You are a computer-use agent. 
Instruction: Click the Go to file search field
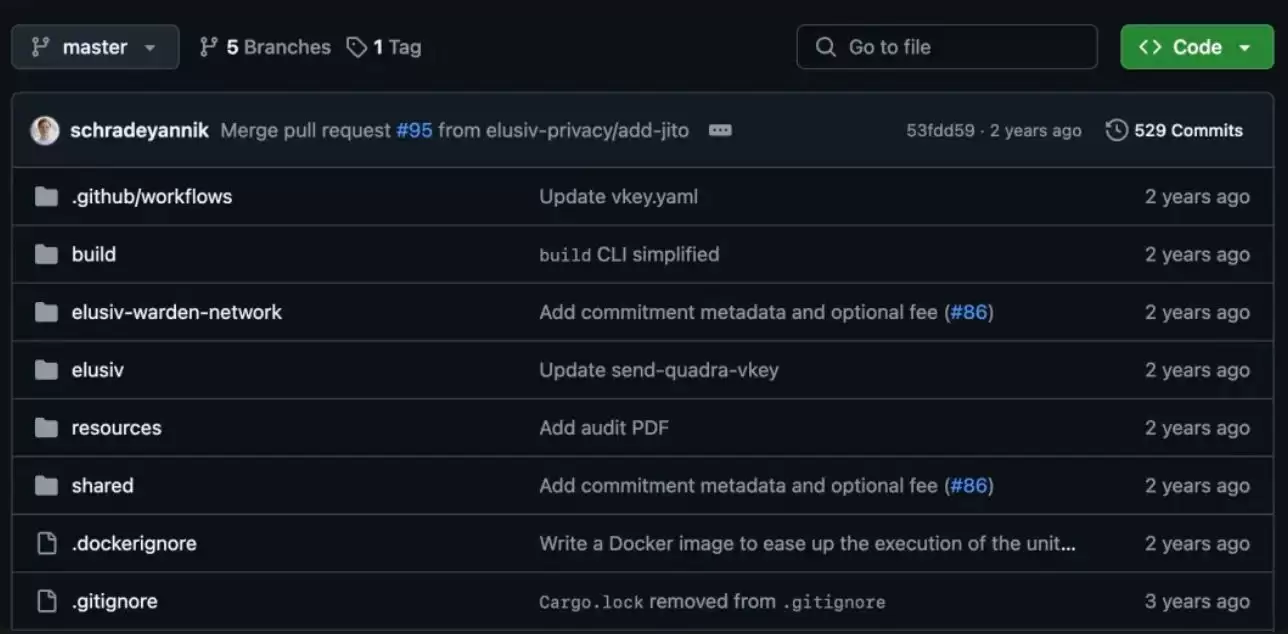(x=946, y=47)
